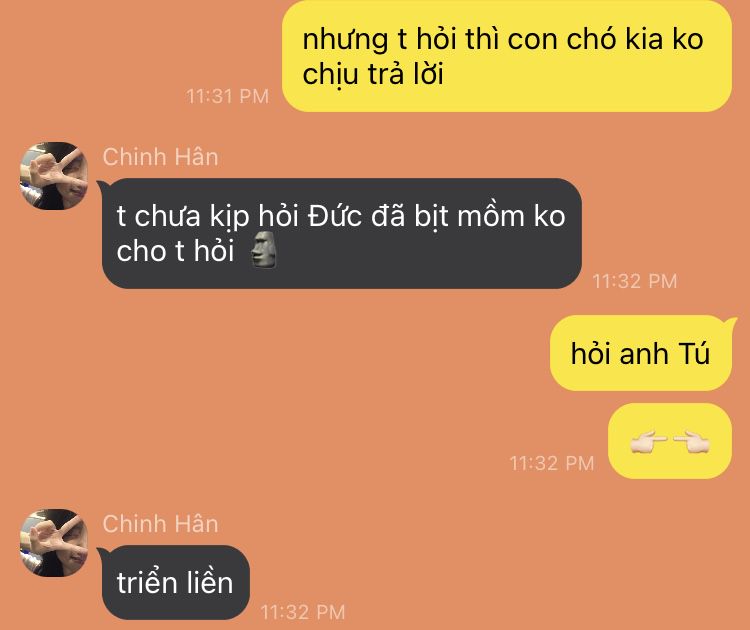The image size is (750, 630).
Task: Click the words 'chịu trả lời' in the top bubble
Action: (x=373, y=75)
